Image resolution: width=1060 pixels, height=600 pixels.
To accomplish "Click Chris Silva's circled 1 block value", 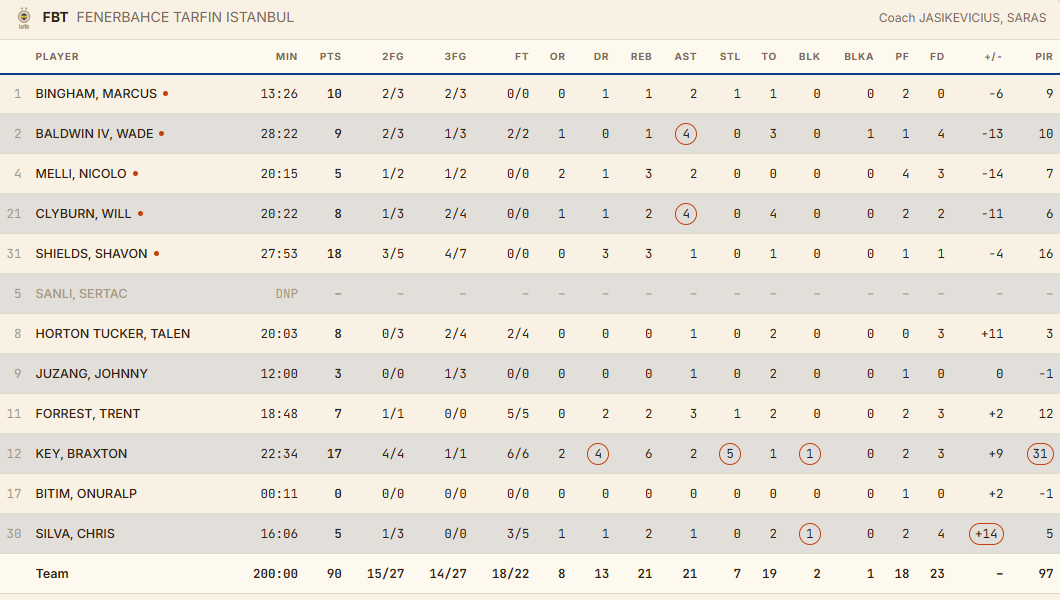I will pyautogui.click(x=810, y=534).
